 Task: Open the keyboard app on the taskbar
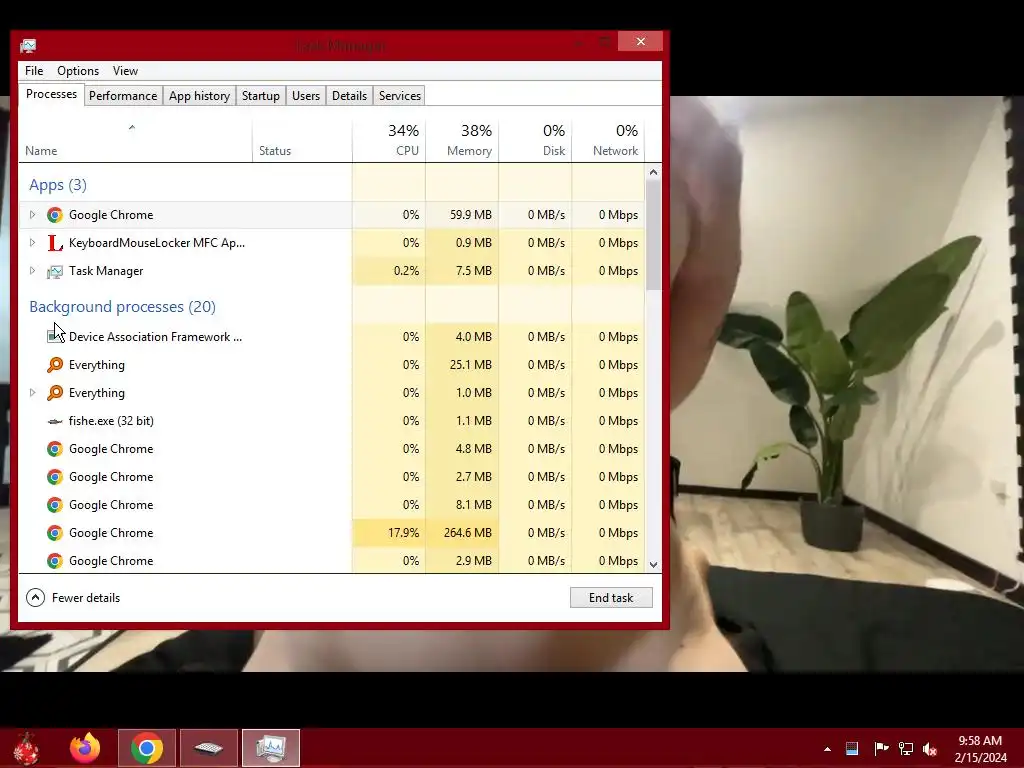pyautogui.click(x=209, y=748)
